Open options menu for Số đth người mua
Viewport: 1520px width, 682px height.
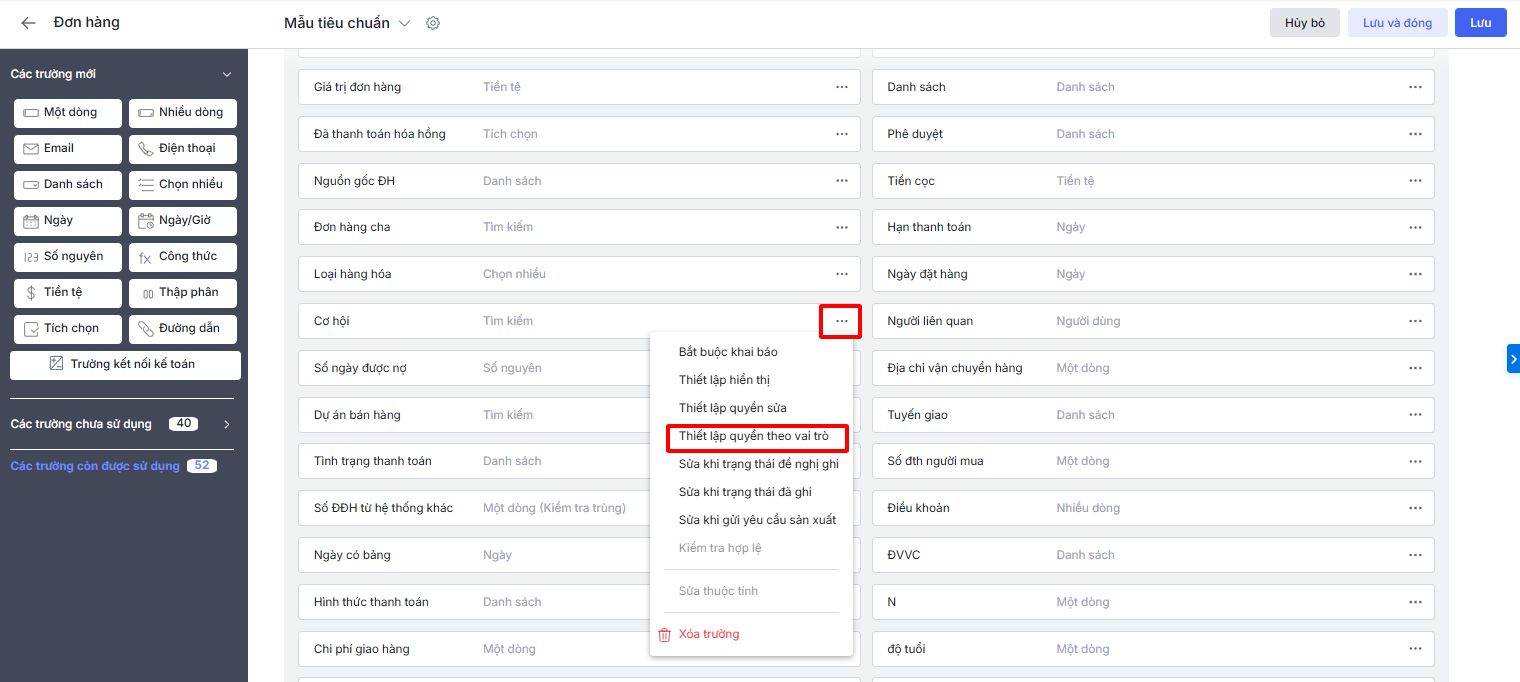[x=1415, y=461]
